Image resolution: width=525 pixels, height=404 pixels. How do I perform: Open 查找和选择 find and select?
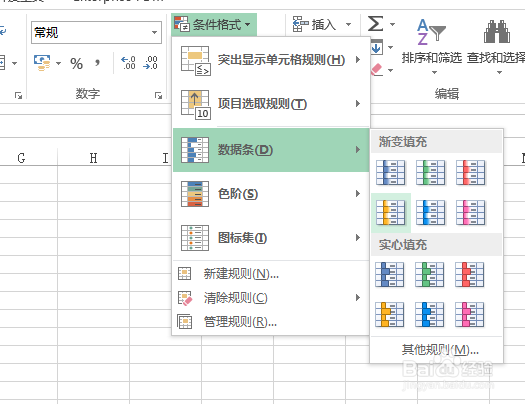point(497,47)
